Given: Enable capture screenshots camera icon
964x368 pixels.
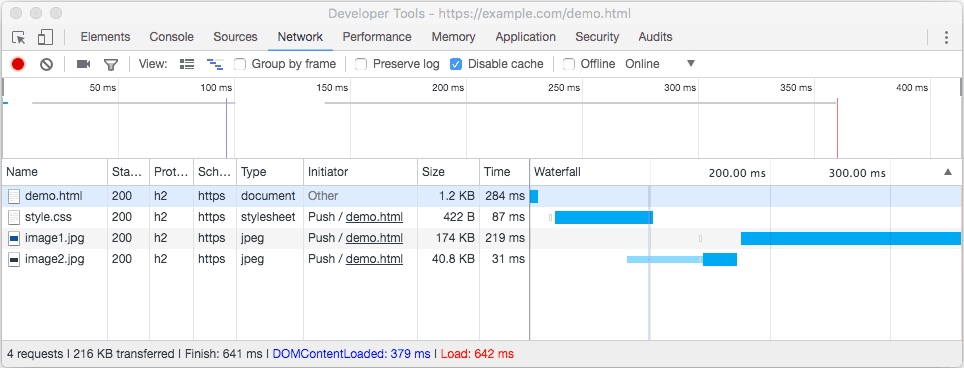Looking at the screenshot, I should pyautogui.click(x=83, y=64).
